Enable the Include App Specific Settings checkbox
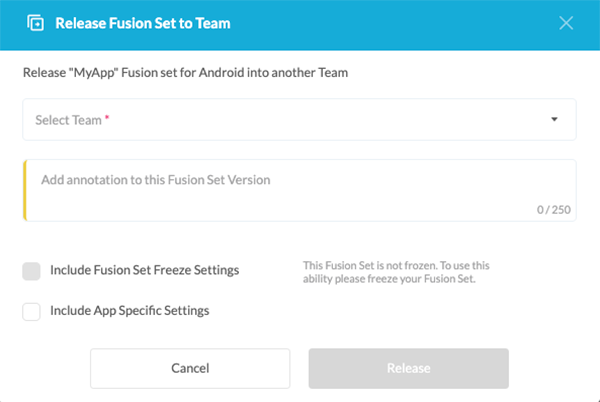This screenshot has width=600, height=402. 31,311
